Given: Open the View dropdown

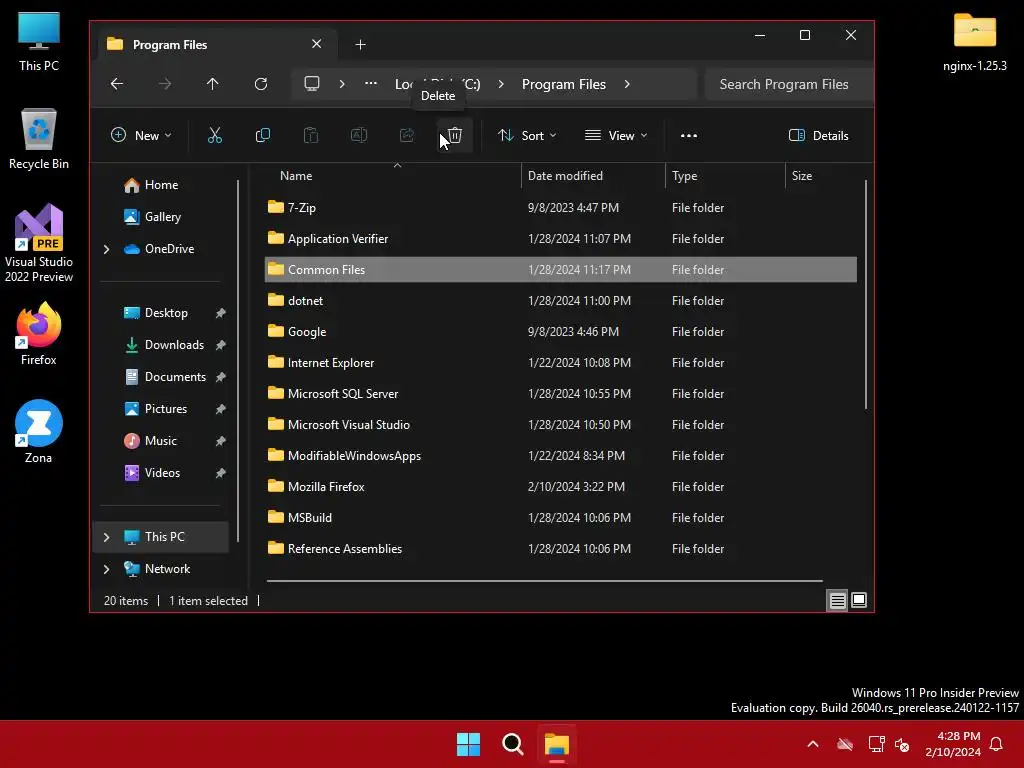Looking at the screenshot, I should [616, 135].
